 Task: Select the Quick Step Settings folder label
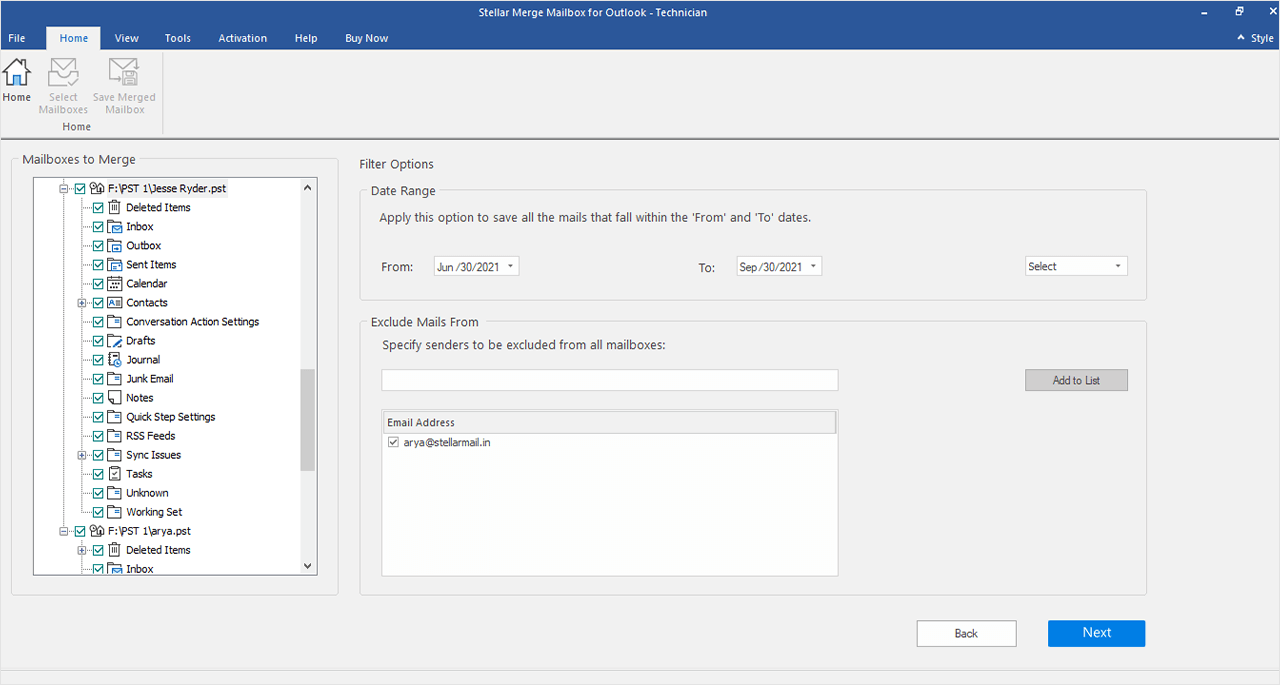[171, 417]
